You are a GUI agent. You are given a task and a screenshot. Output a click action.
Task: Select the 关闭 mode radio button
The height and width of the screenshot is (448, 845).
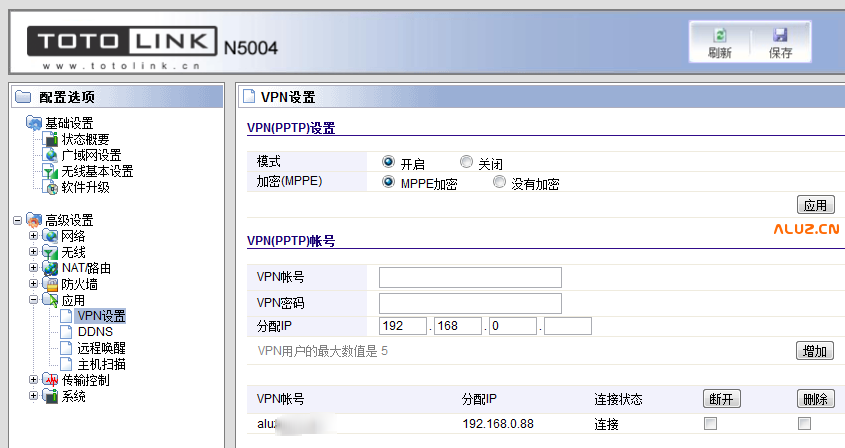point(466,162)
